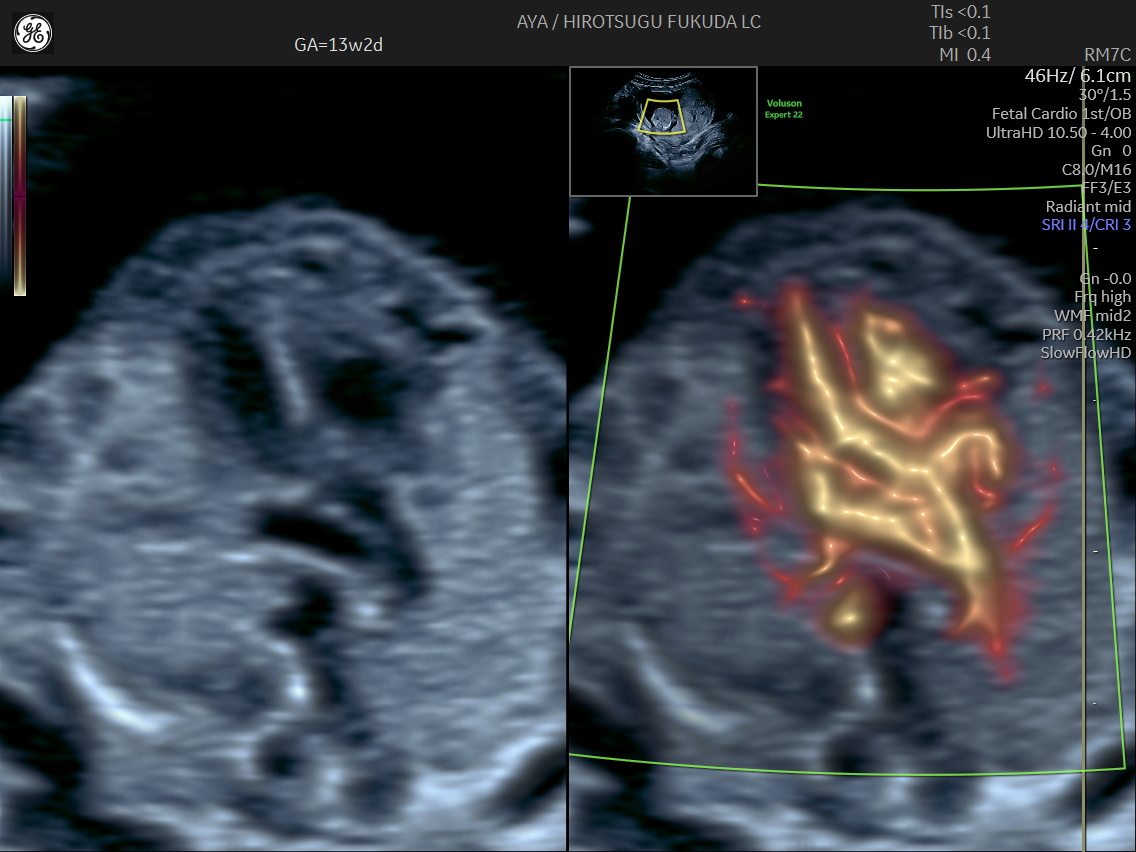The image size is (1136, 852).
Task: Select the GA=13w2d gestational age text
Action: [x=341, y=45]
